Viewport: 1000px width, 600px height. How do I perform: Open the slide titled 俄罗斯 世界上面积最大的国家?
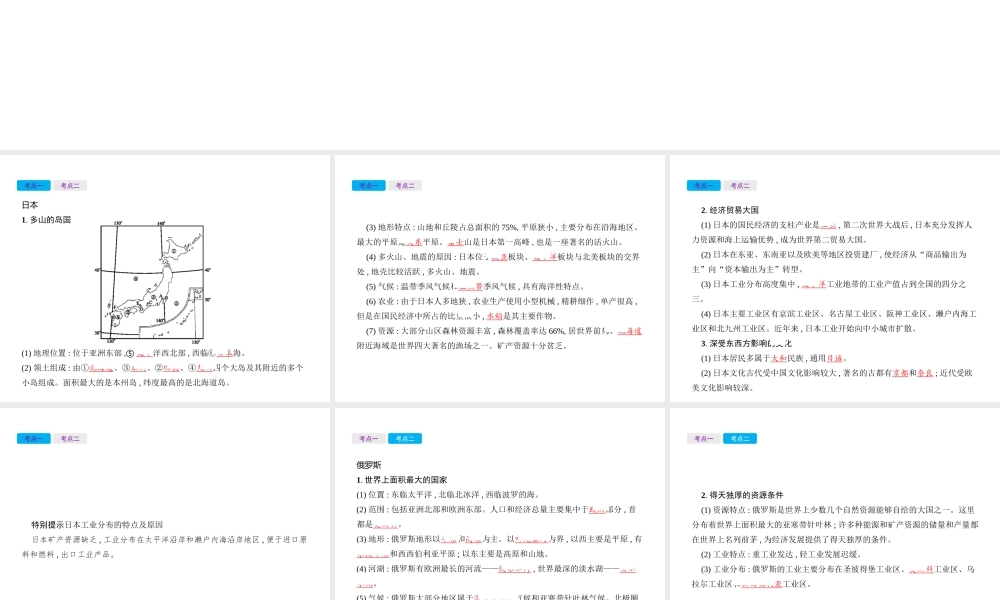[499, 504]
